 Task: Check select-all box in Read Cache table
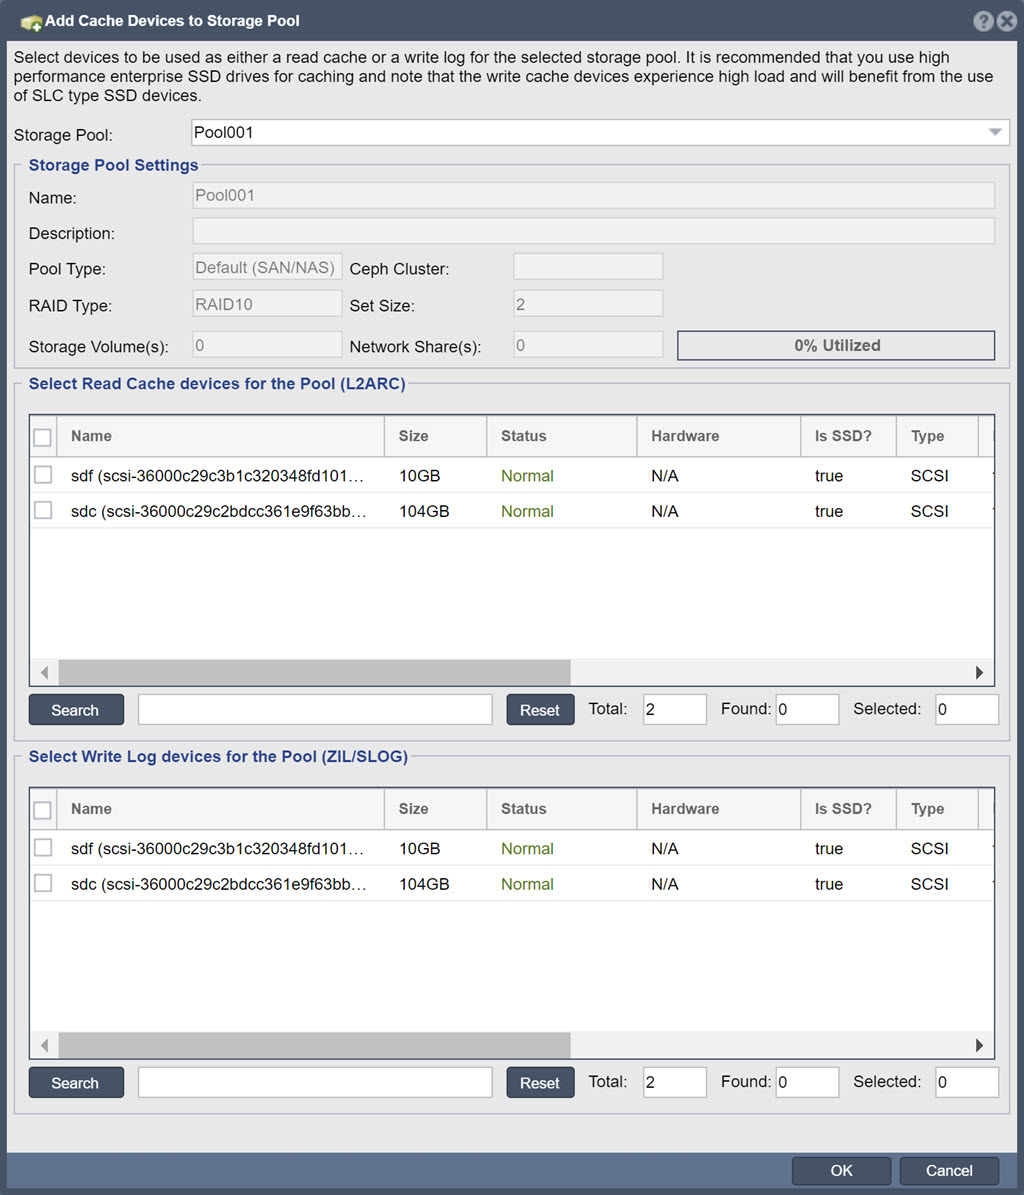43,437
